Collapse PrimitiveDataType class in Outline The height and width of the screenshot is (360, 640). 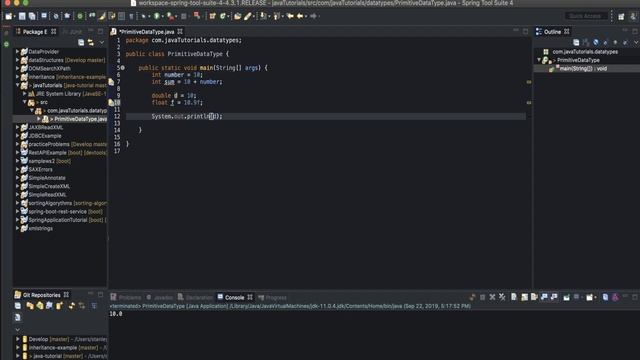click(539, 60)
